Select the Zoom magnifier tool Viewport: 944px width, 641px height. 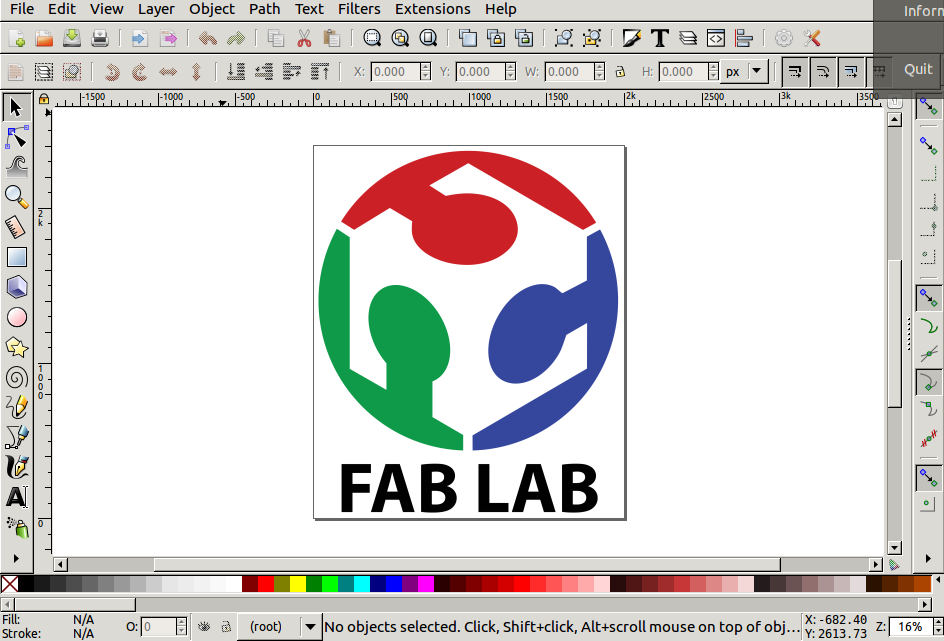point(16,197)
